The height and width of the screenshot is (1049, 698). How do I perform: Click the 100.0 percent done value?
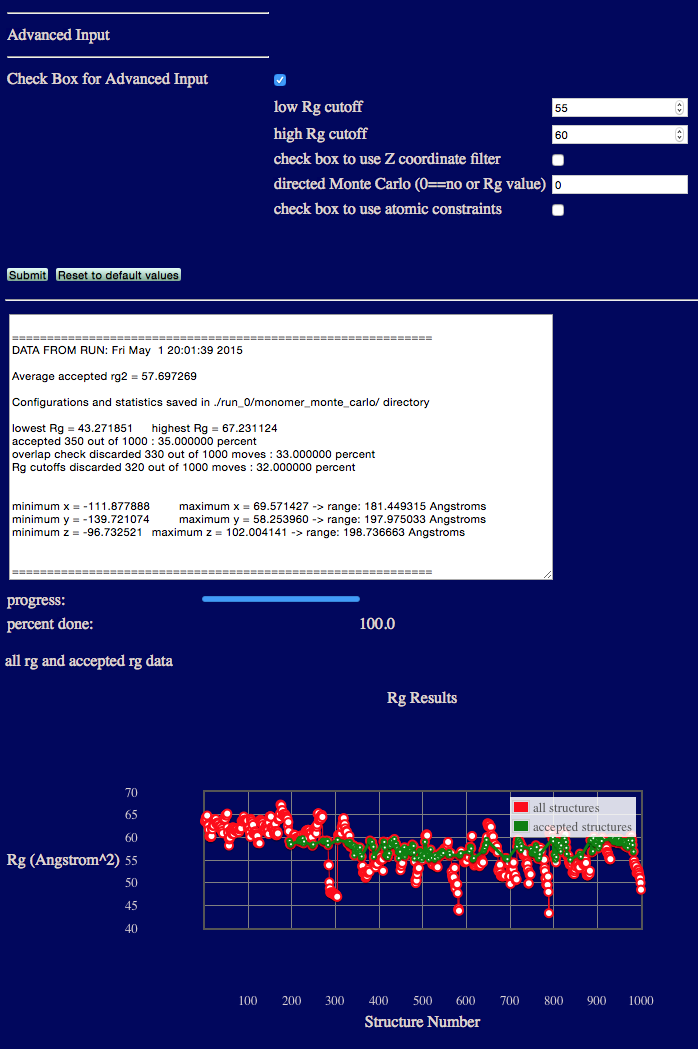pyautogui.click(x=377, y=624)
